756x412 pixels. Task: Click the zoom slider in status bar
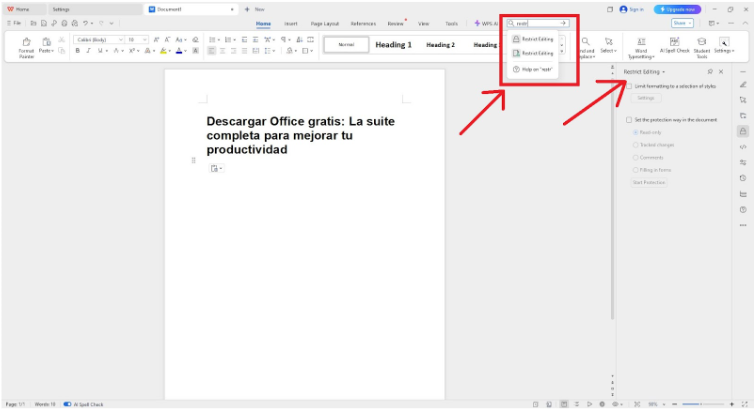pos(702,404)
